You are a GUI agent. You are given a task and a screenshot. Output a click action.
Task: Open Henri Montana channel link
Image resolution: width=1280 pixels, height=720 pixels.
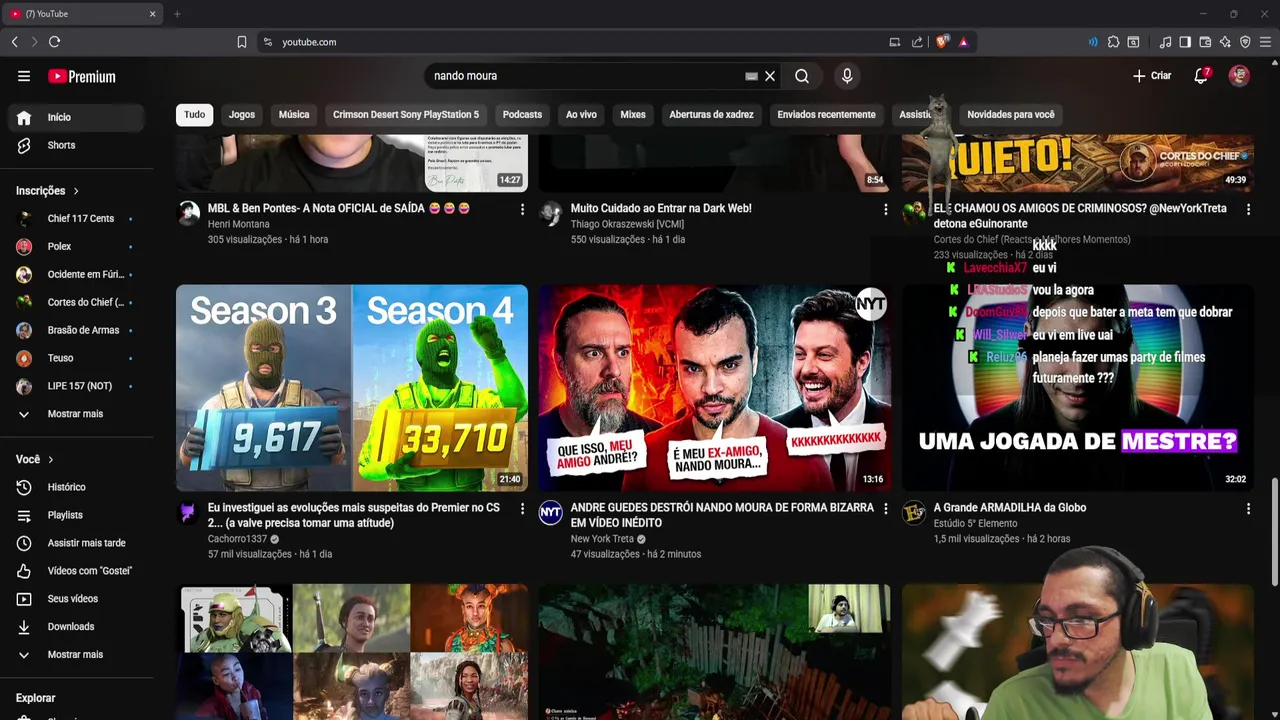pyautogui.click(x=238, y=224)
